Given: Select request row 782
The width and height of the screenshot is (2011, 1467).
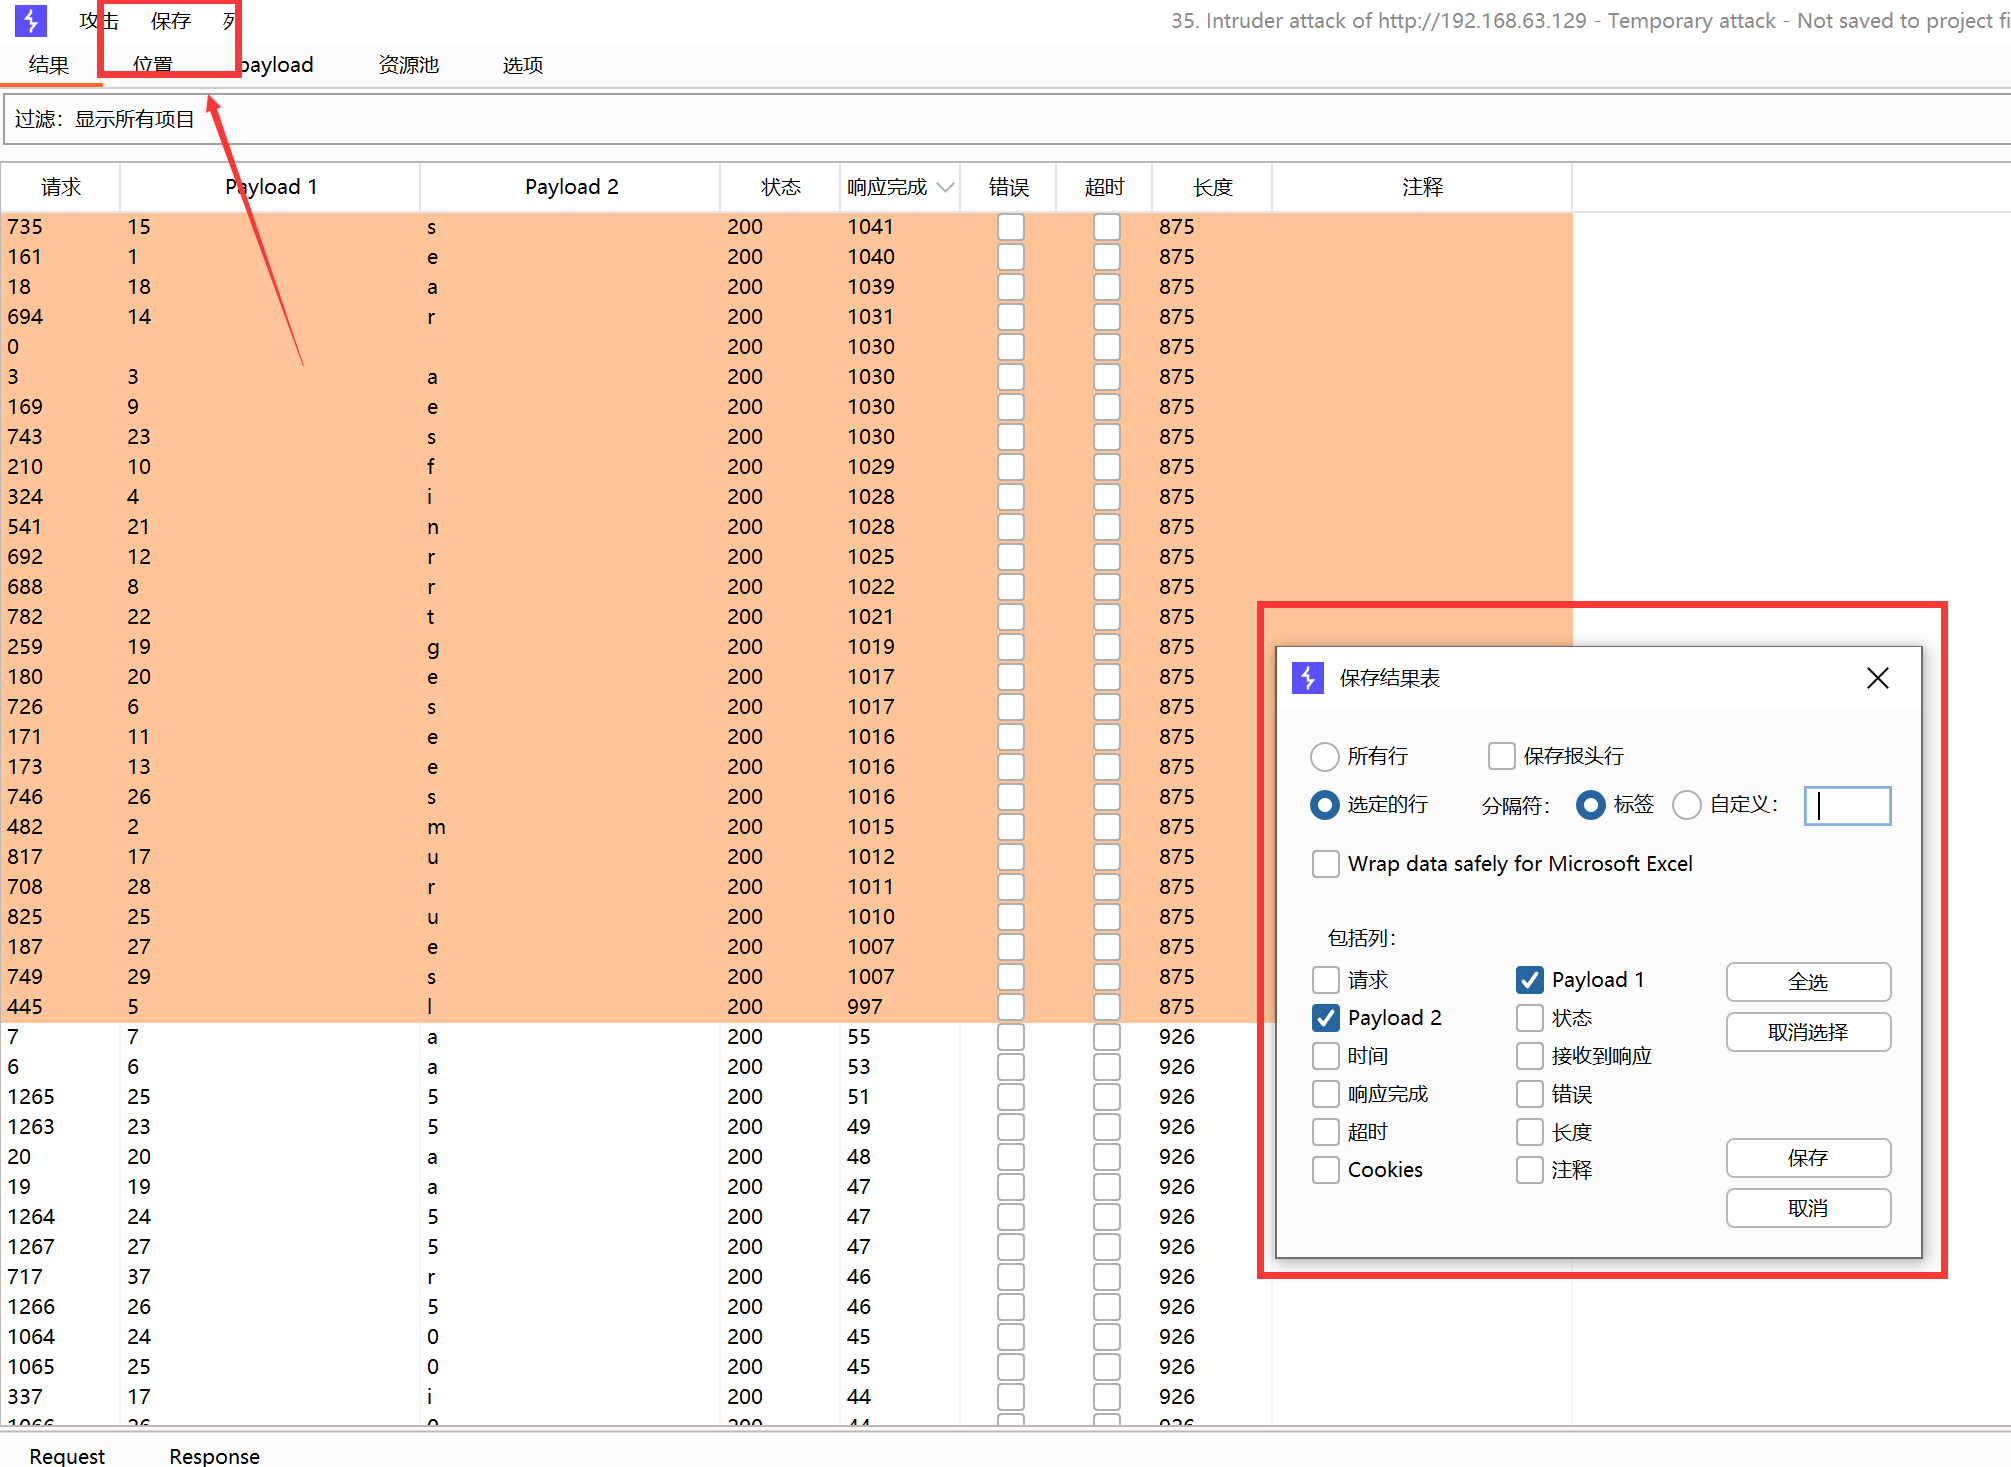Looking at the screenshot, I should 786,617.
